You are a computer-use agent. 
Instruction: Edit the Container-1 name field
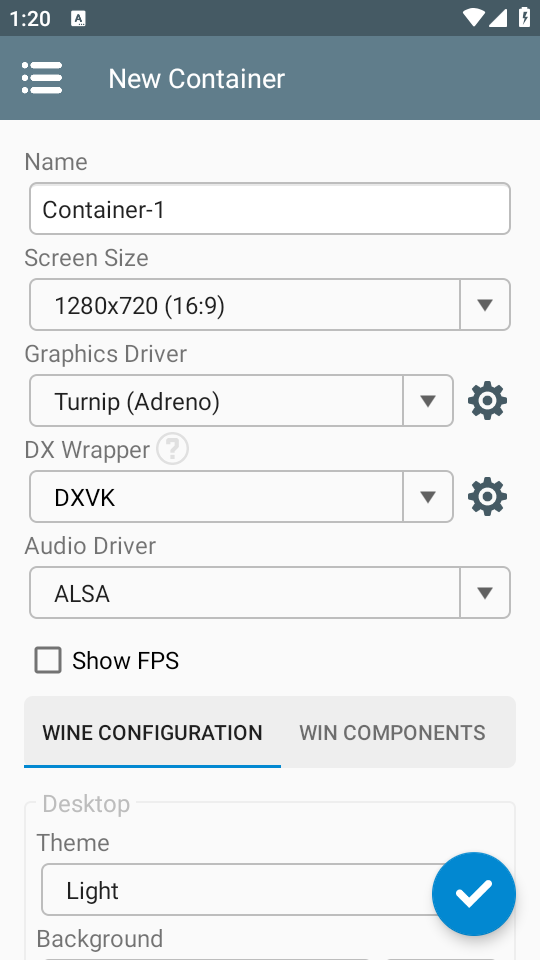point(269,209)
